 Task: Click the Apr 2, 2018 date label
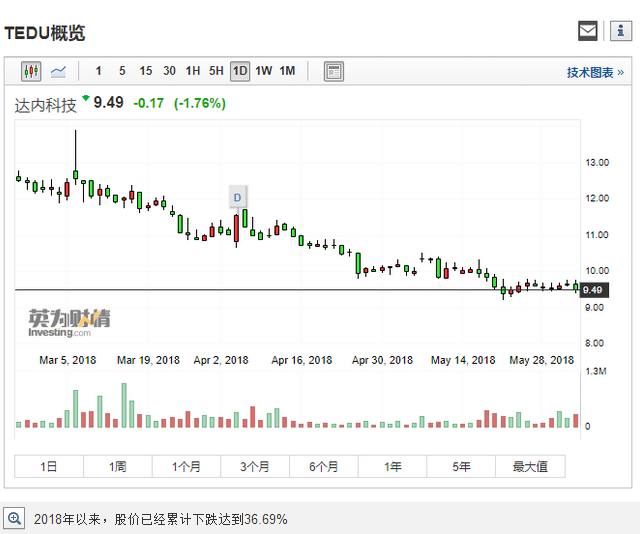point(221,360)
